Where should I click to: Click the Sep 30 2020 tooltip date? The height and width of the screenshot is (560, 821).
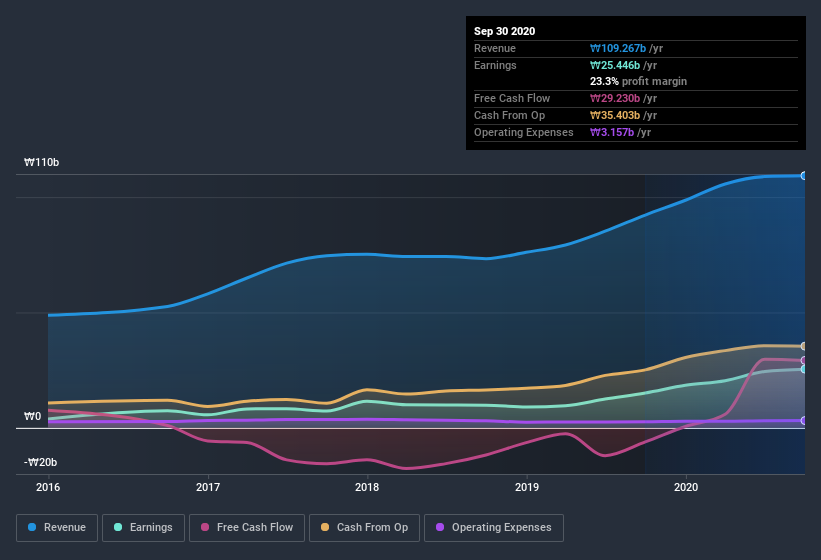point(504,31)
